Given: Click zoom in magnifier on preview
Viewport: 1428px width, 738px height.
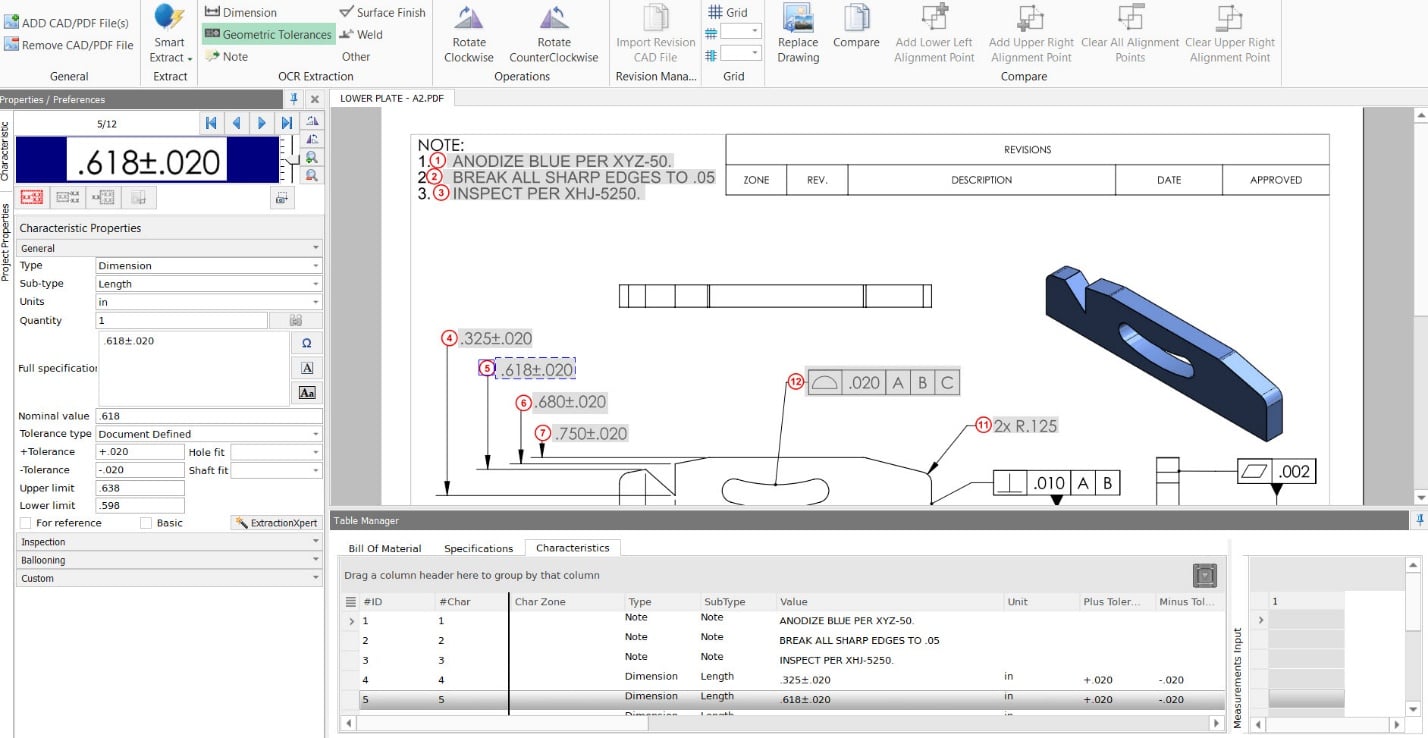Looking at the screenshot, I should (x=312, y=157).
